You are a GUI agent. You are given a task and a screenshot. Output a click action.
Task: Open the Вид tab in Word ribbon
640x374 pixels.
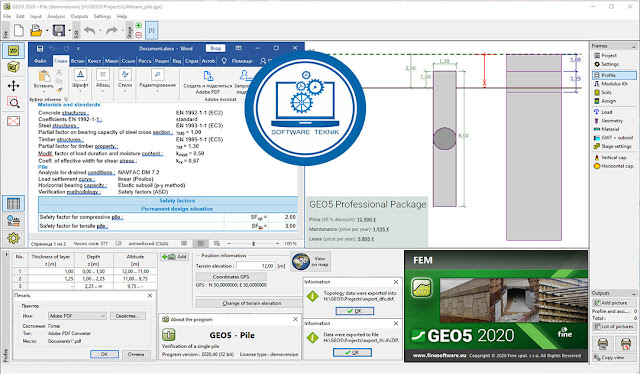177,61
